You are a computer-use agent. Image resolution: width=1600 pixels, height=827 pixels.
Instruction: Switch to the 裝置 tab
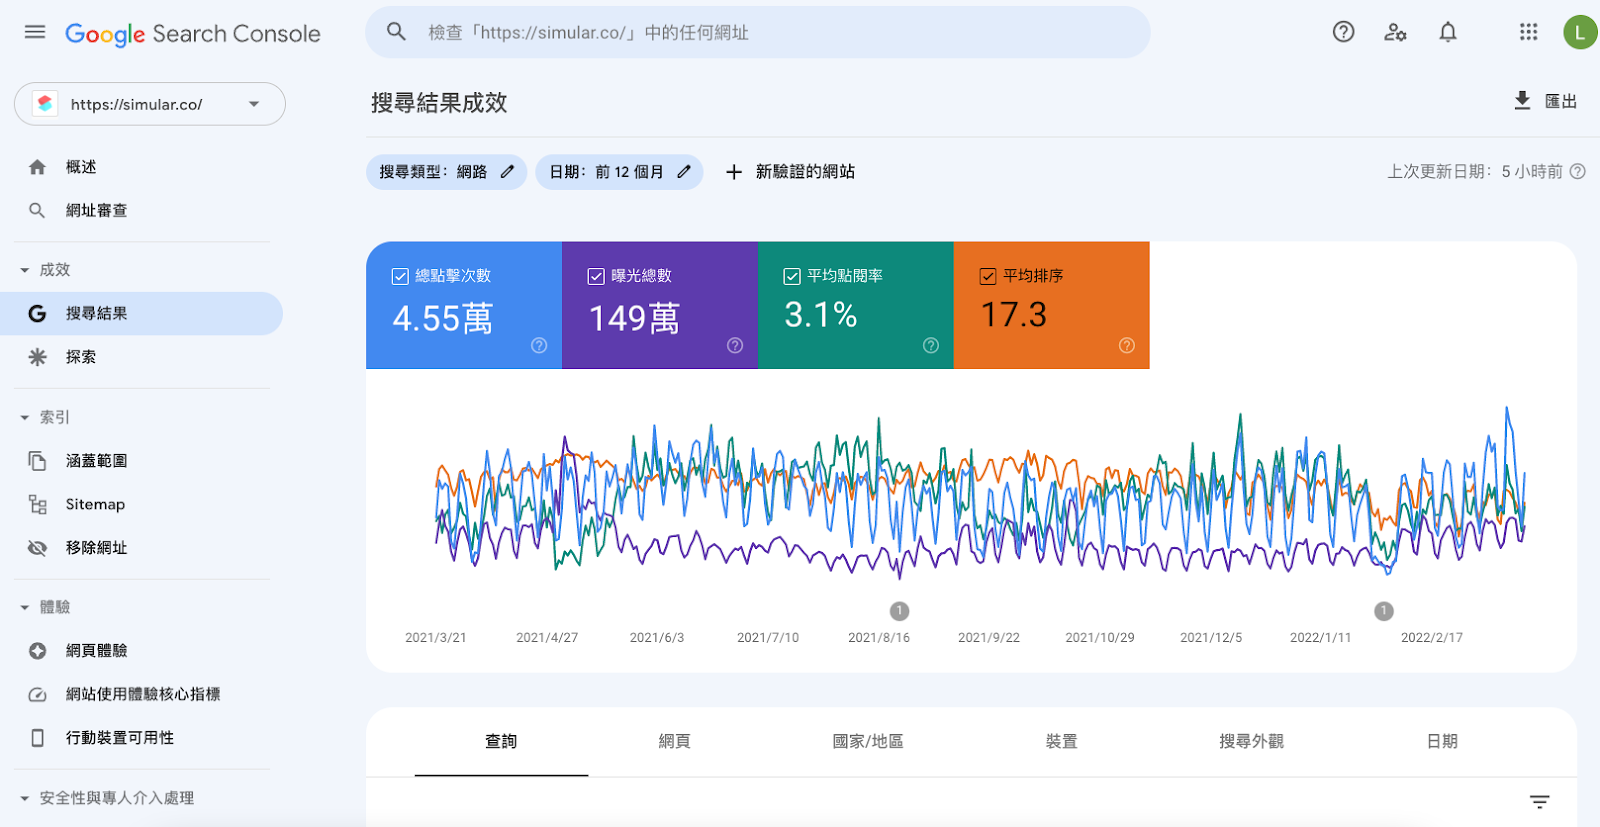click(1061, 741)
